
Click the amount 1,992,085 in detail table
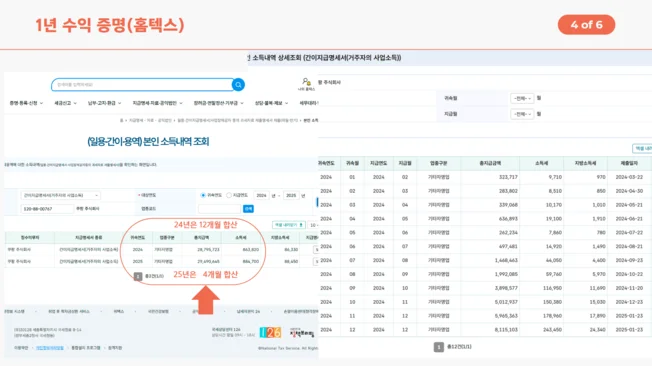(x=506, y=274)
